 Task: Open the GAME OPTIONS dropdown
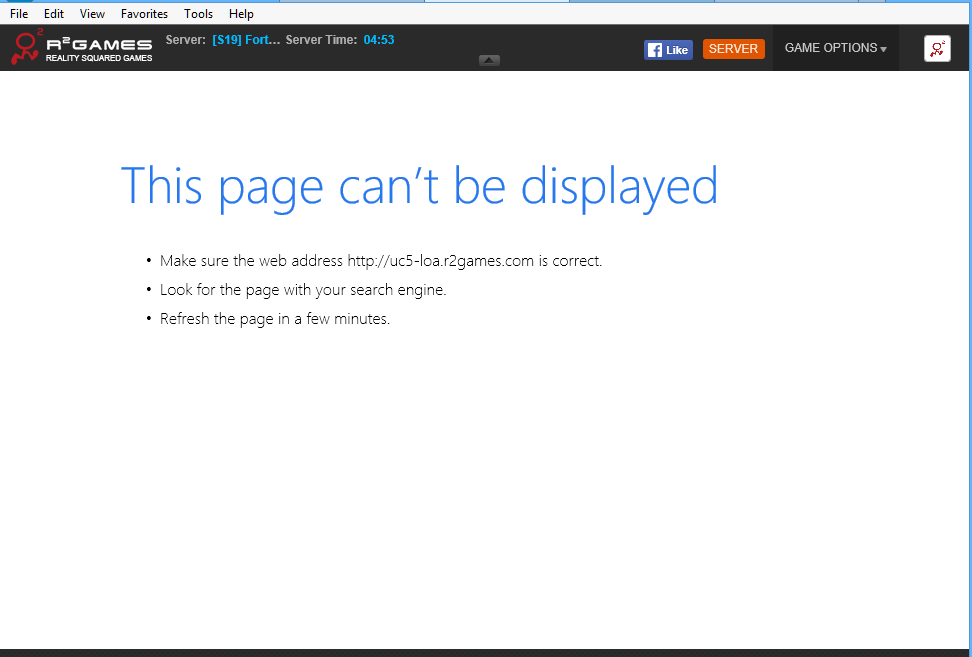pos(835,48)
